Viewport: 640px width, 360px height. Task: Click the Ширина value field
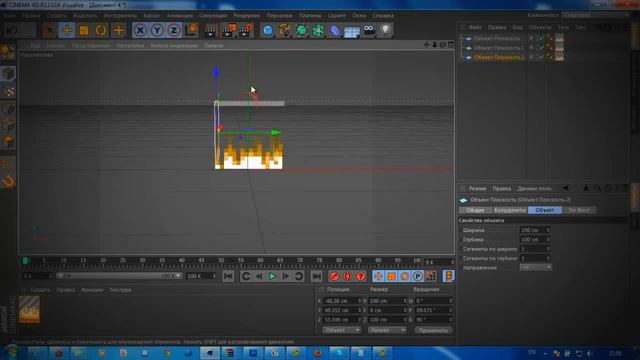pyautogui.click(x=534, y=230)
